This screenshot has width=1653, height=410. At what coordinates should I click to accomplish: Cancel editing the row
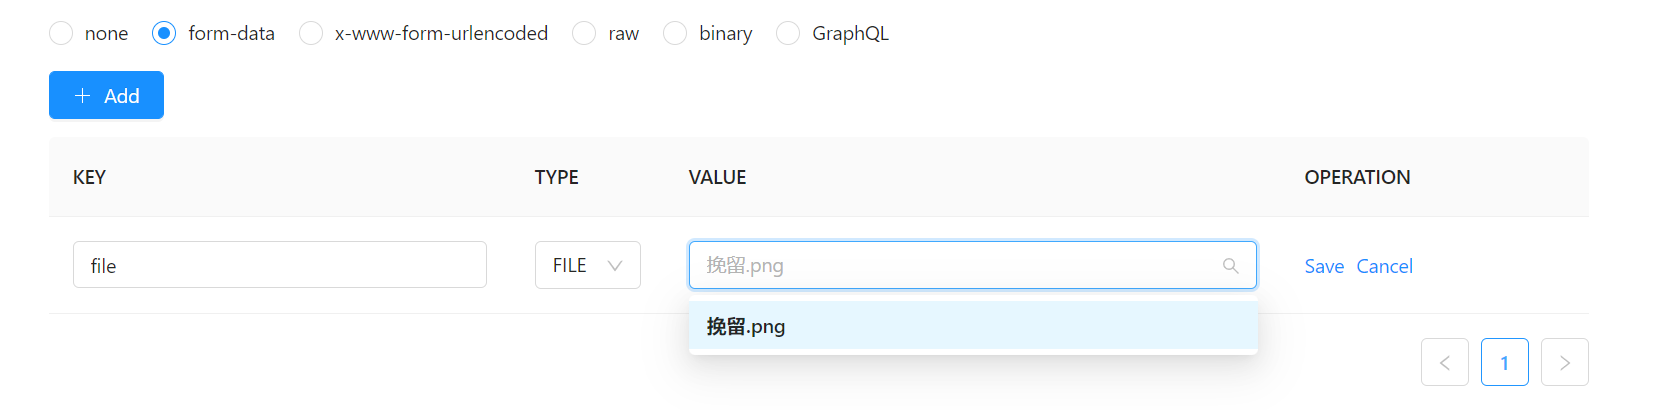pyautogui.click(x=1384, y=266)
